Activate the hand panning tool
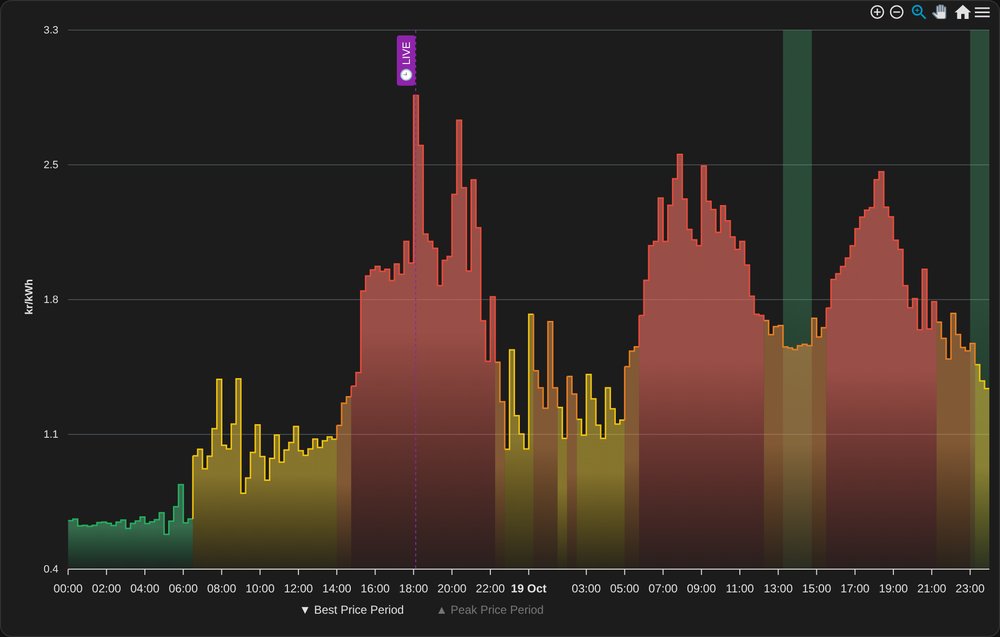Image resolution: width=1000 pixels, height=637 pixels. coord(939,12)
